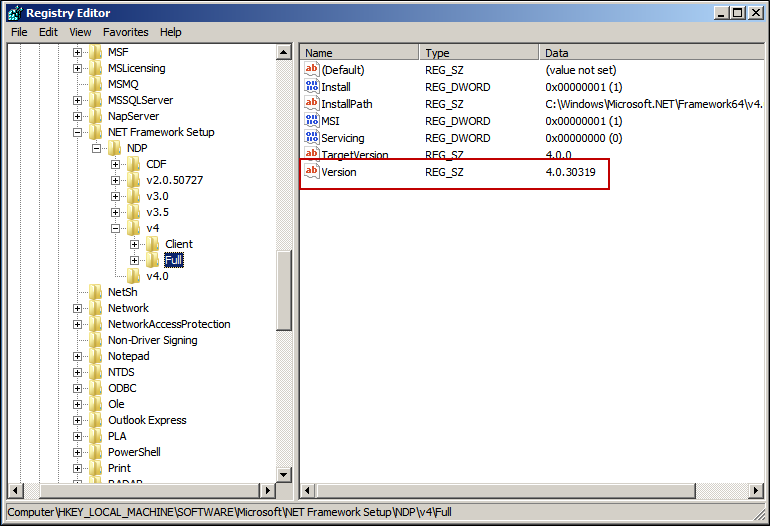
Task: Select the TargetVersion value entry
Action: pyautogui.click(x=355, y=154)
